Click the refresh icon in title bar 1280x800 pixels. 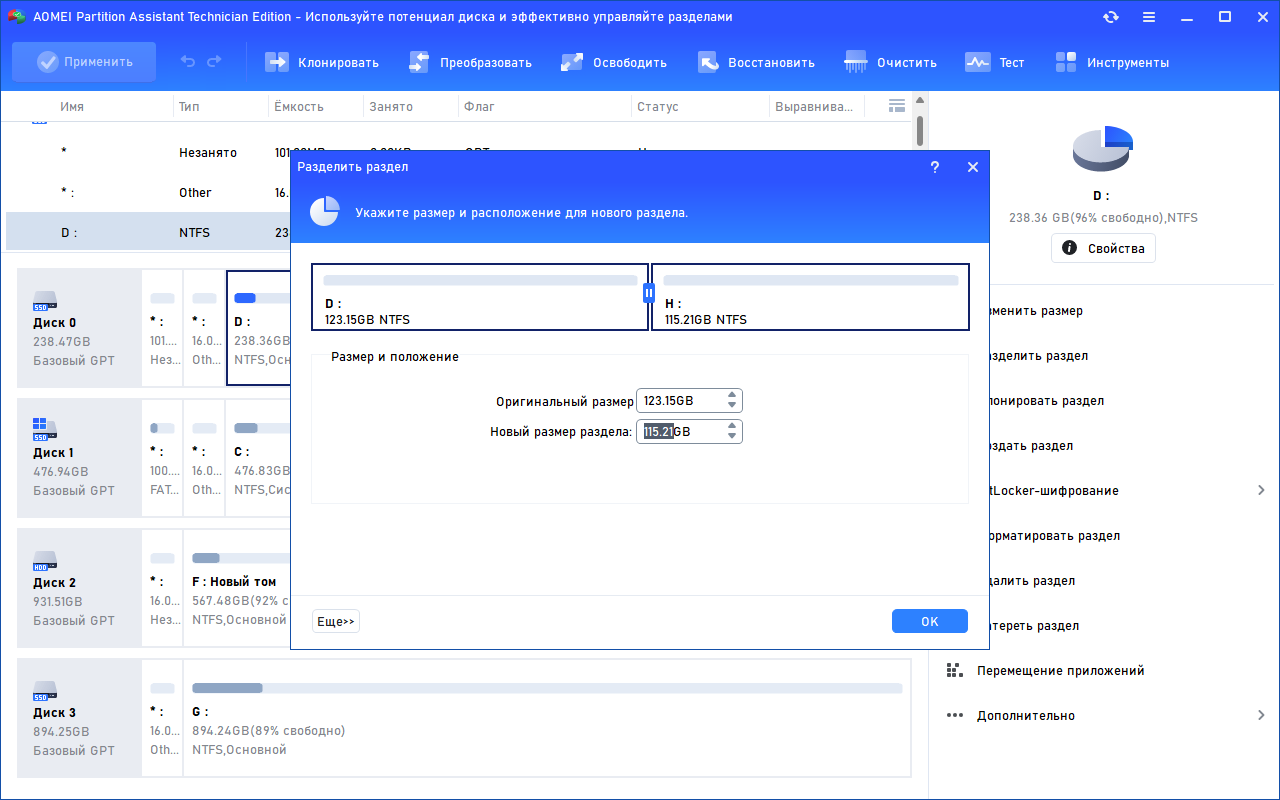coord(1111,17)
